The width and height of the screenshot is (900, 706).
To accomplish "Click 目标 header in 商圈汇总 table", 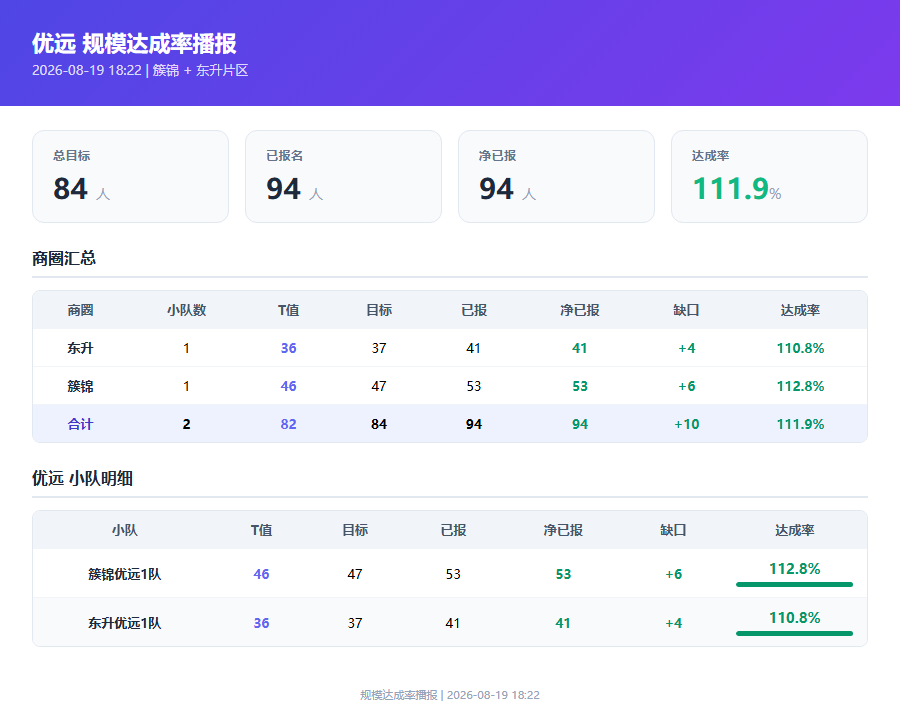I will tap(379, 310).
